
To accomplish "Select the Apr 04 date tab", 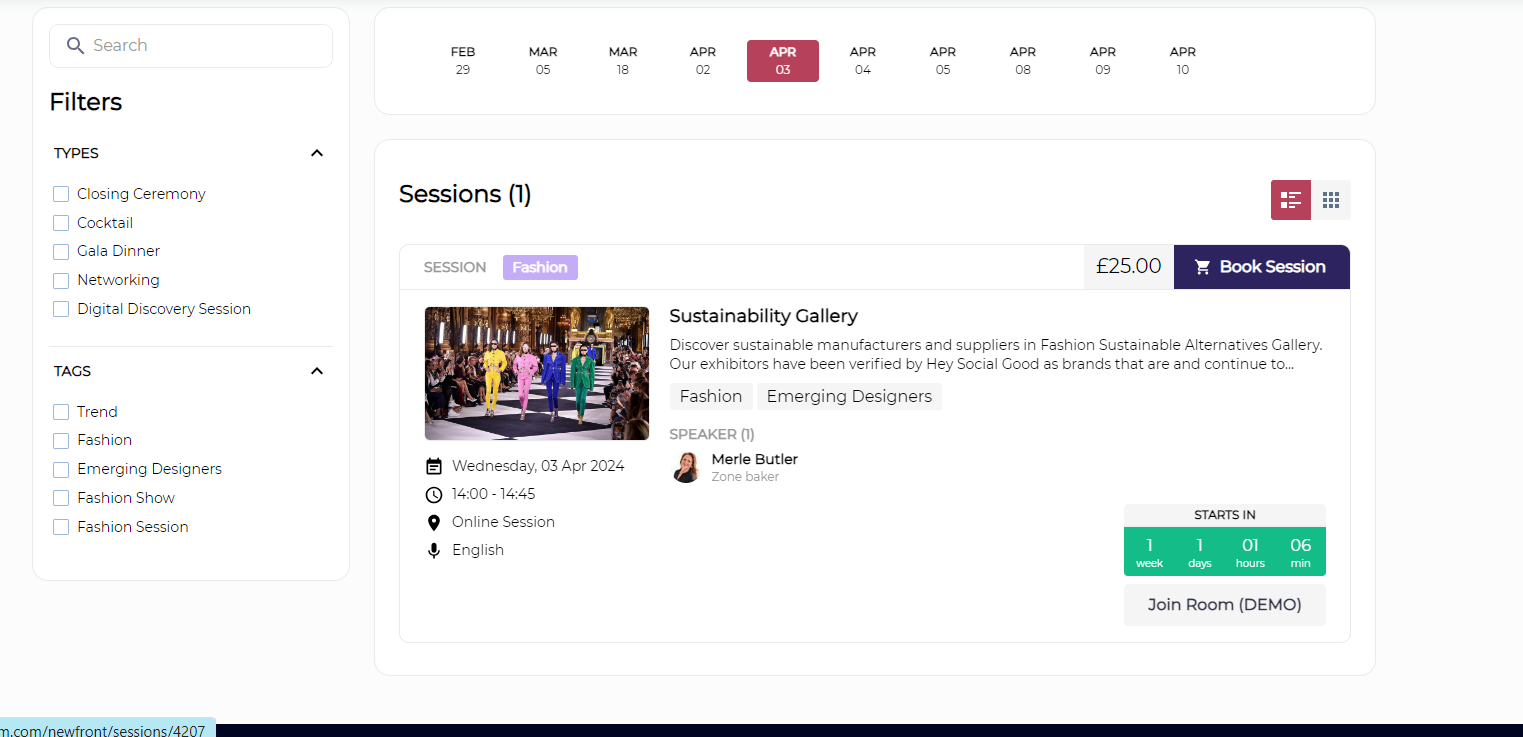I will (862, 61).
